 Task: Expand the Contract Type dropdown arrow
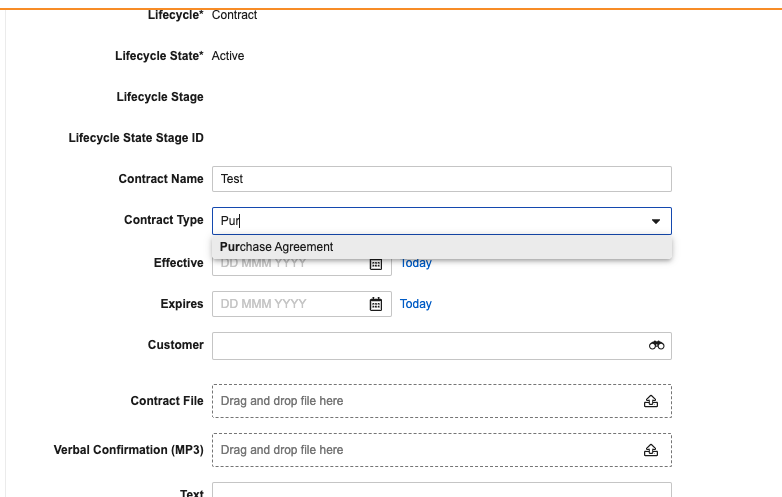[x=656, y=221]
